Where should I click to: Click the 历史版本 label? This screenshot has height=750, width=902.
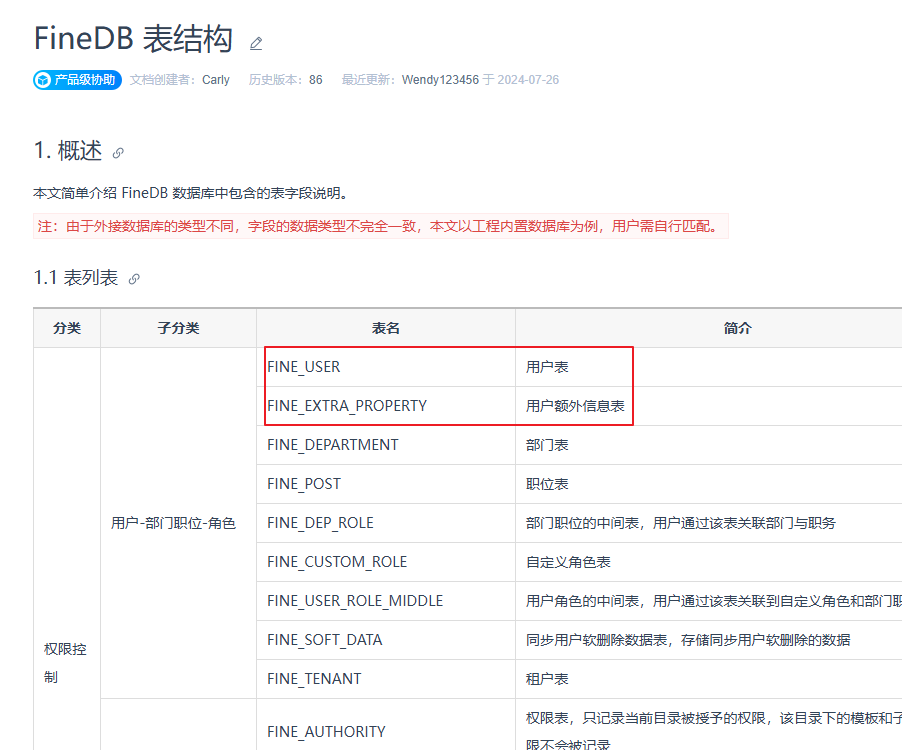tap(276, 80)
